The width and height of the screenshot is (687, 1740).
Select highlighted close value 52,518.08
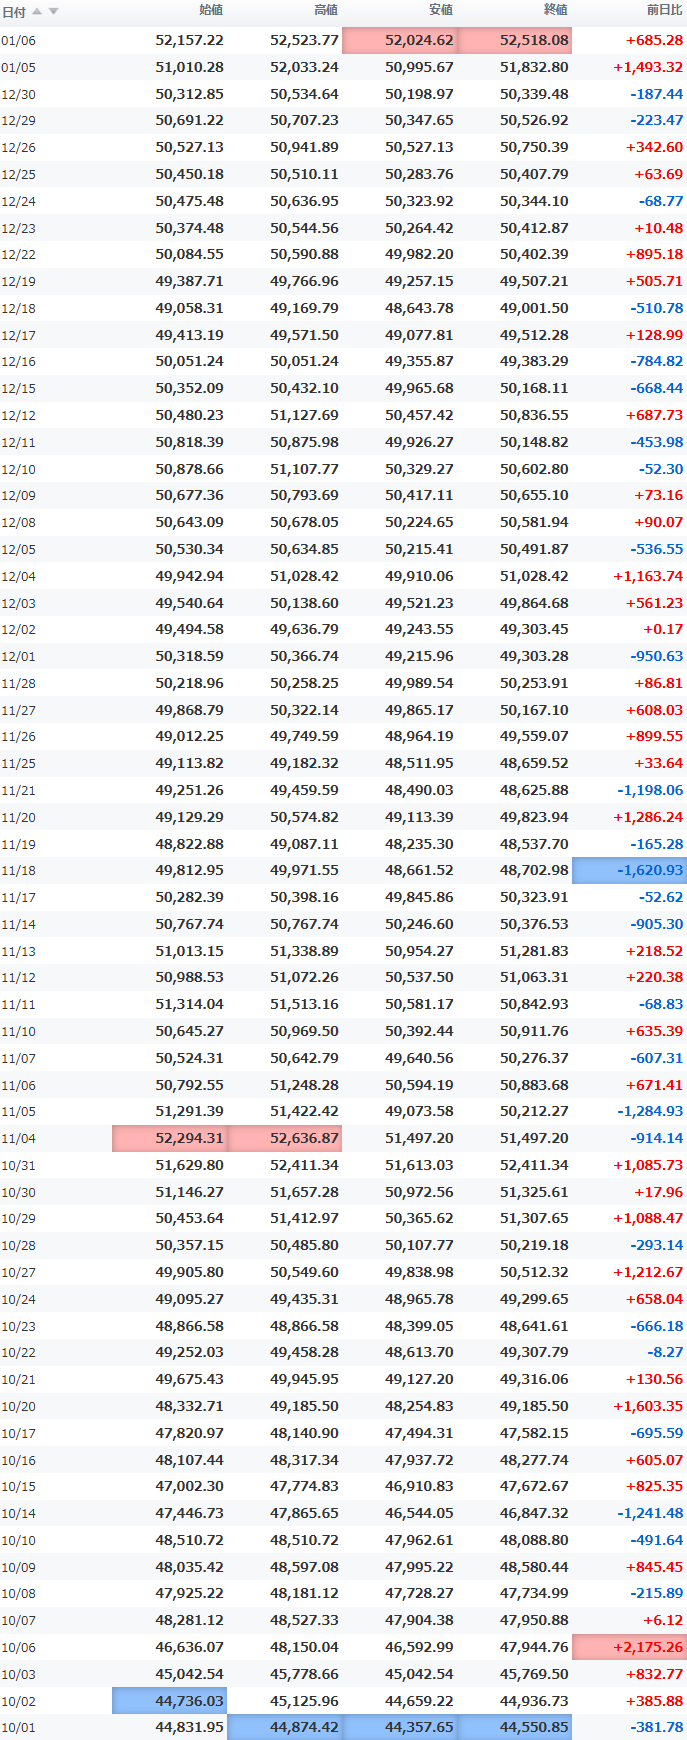tap(514, 40)
